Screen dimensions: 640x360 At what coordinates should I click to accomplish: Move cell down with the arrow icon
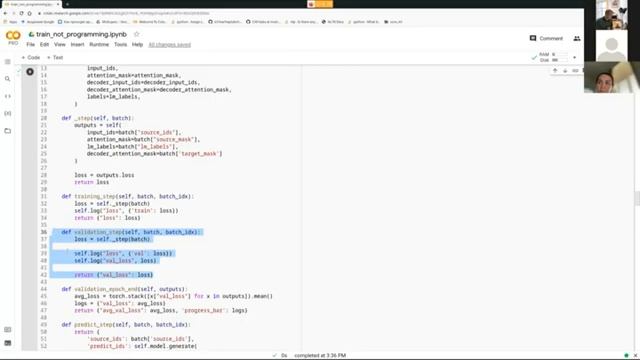(565, 71)
